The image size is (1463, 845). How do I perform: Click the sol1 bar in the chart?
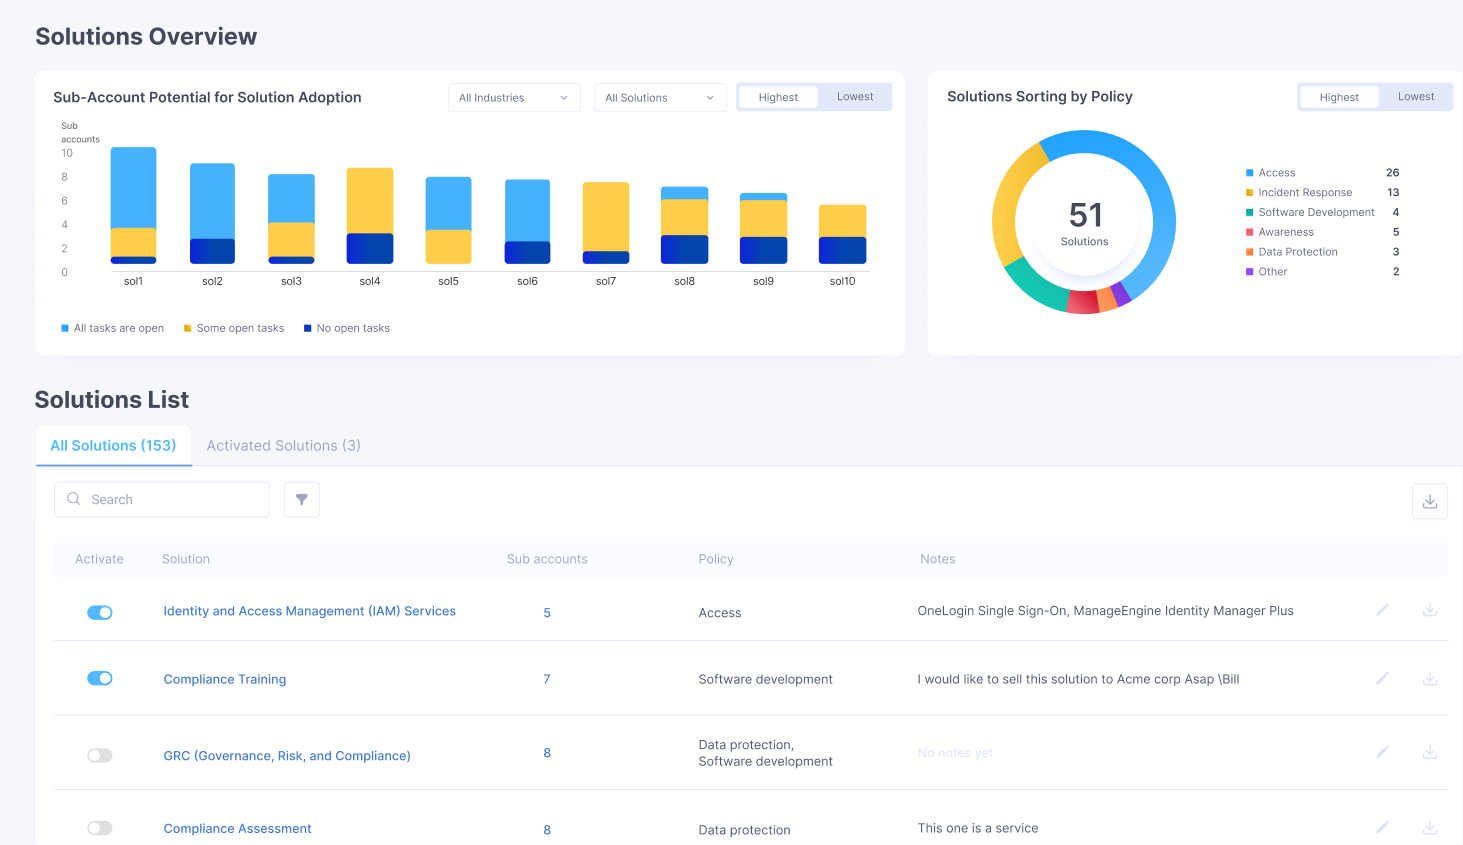[x=133, y=206]
